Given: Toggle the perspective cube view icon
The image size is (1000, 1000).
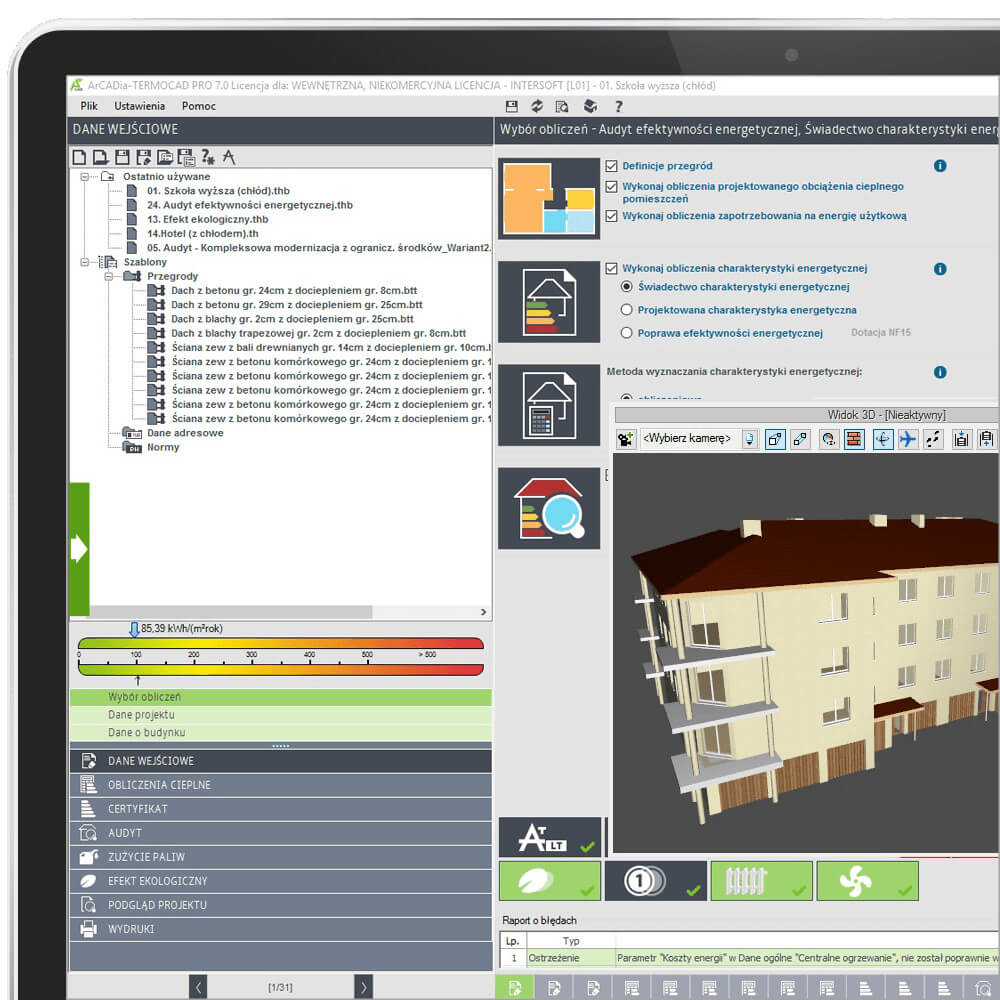Looking at the screenshot, I should 775,439.
